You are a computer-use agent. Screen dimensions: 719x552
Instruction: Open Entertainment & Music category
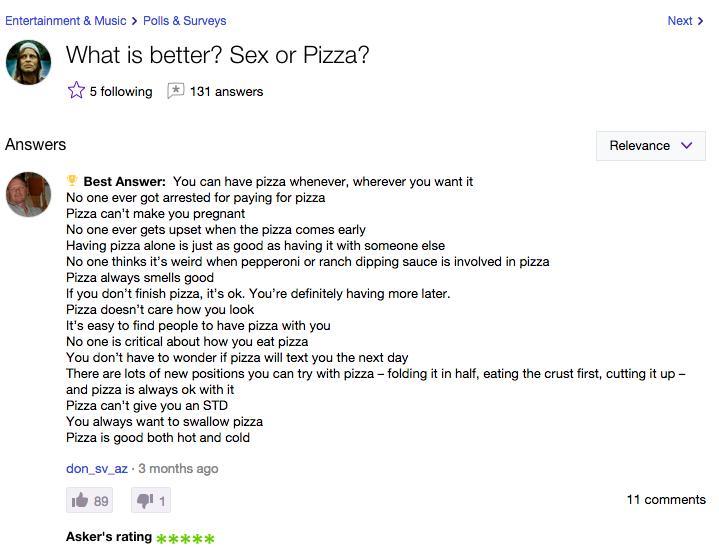[66, 21]
